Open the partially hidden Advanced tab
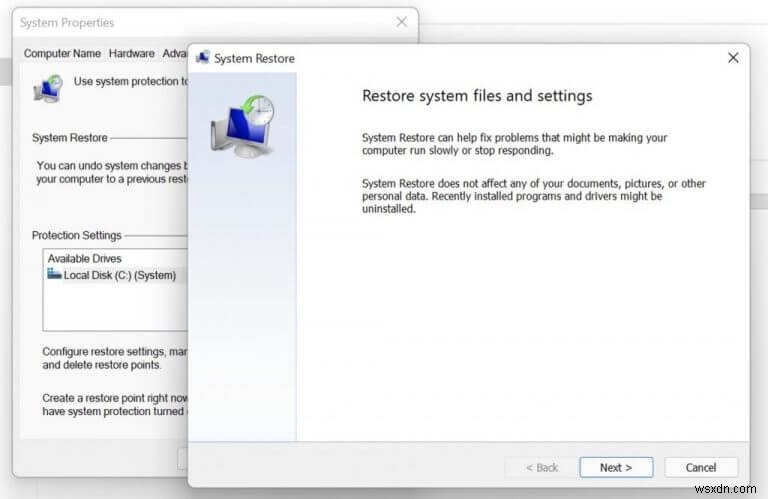The image size is (768, 499). [174, 53]
